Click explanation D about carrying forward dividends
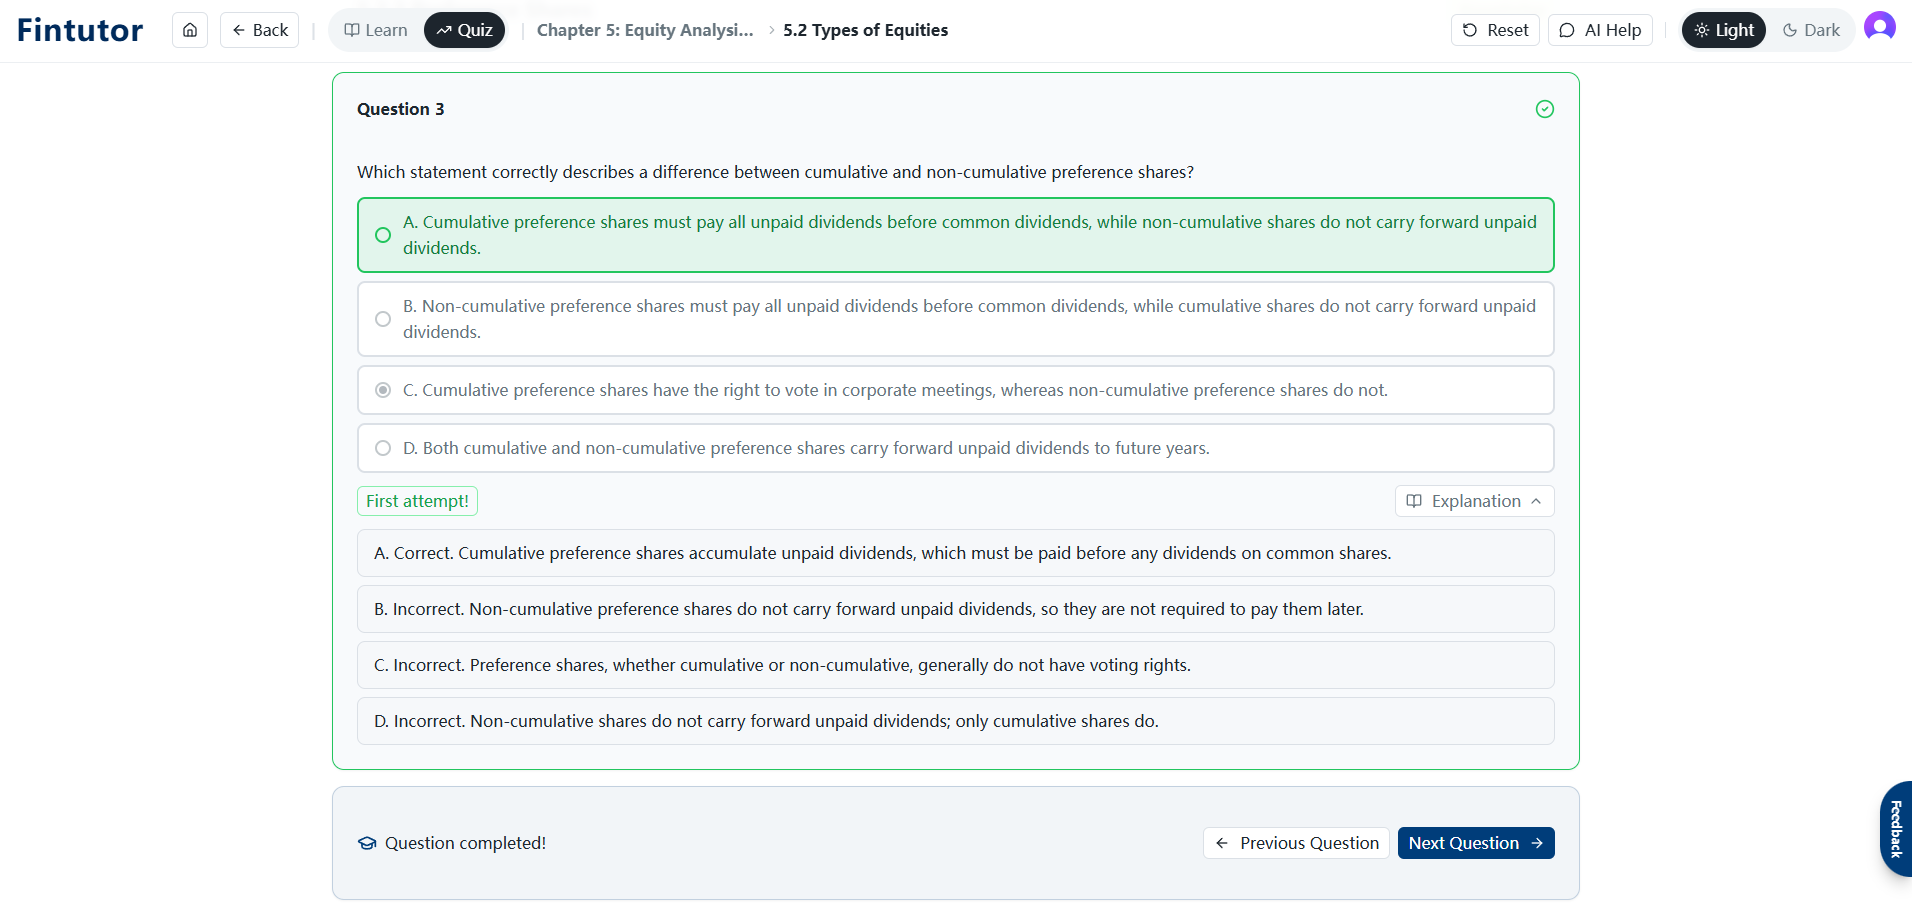The width and height of the screenshot is (1912, 907). tap(956, 721)
